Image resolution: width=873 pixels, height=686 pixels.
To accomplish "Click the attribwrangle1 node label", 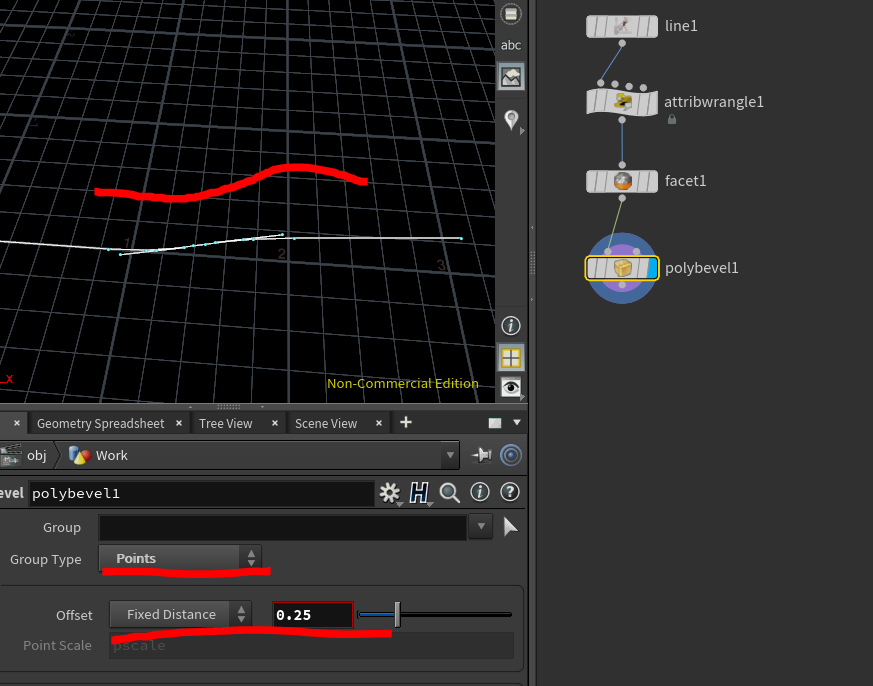I will tap(714, 102).
